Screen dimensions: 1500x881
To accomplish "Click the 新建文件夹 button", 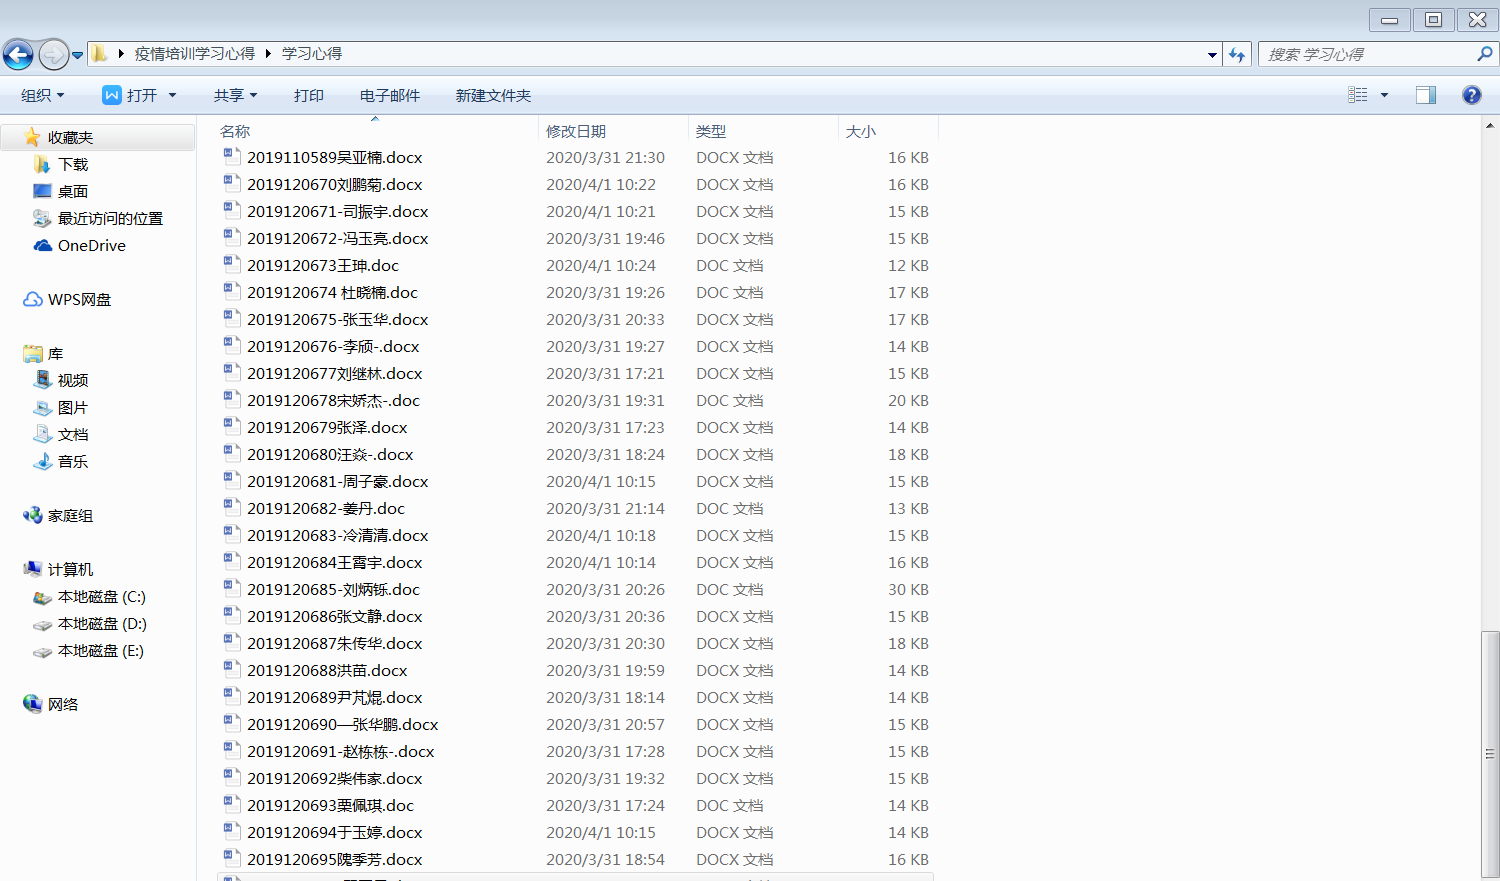I will (493, 96).
